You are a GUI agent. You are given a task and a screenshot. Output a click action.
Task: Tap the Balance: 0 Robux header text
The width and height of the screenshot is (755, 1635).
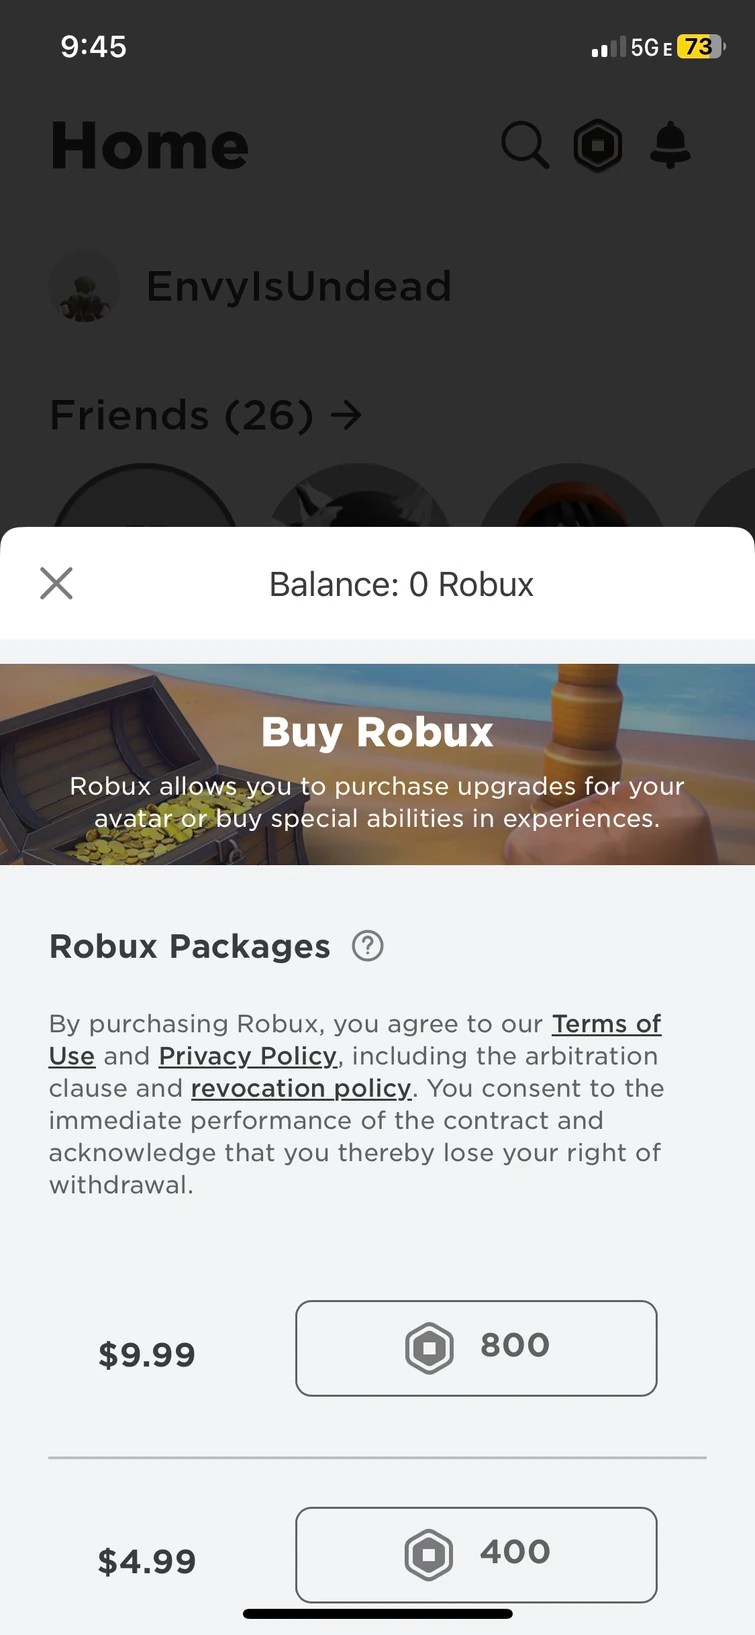pyautogui.click(x=401, y=583)
